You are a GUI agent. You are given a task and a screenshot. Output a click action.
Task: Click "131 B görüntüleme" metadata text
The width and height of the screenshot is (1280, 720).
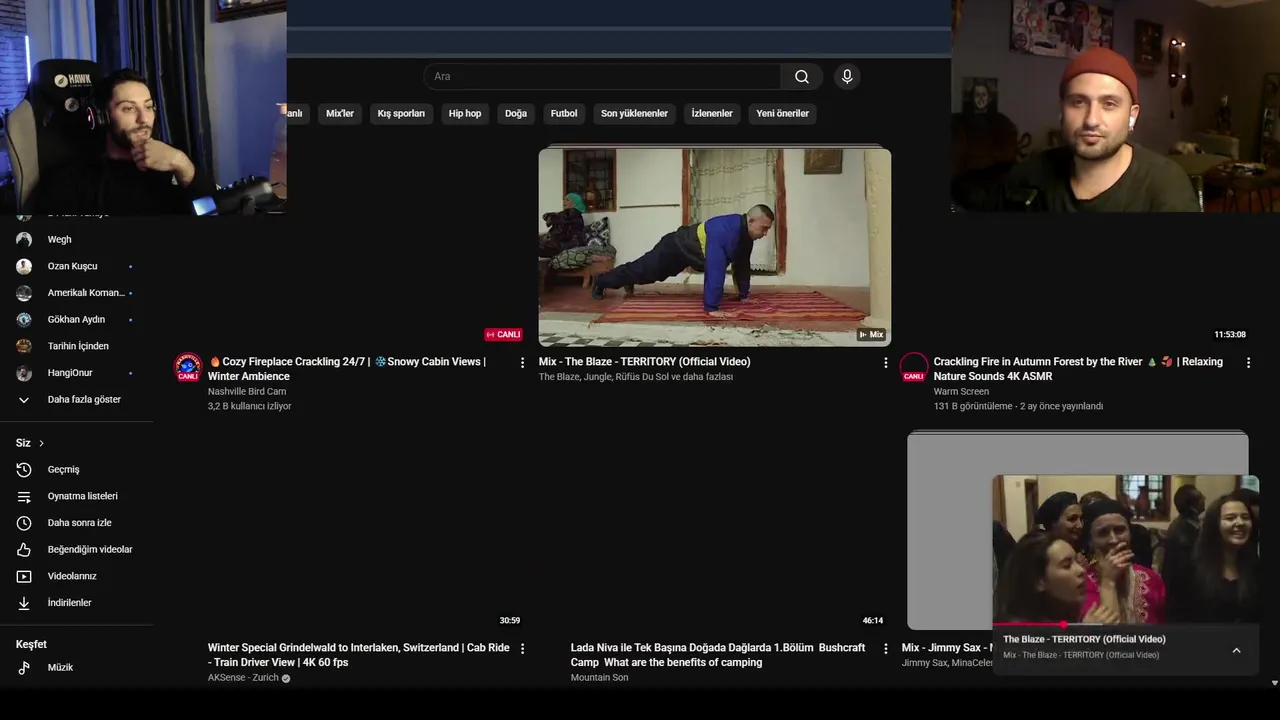pos(973,407)
